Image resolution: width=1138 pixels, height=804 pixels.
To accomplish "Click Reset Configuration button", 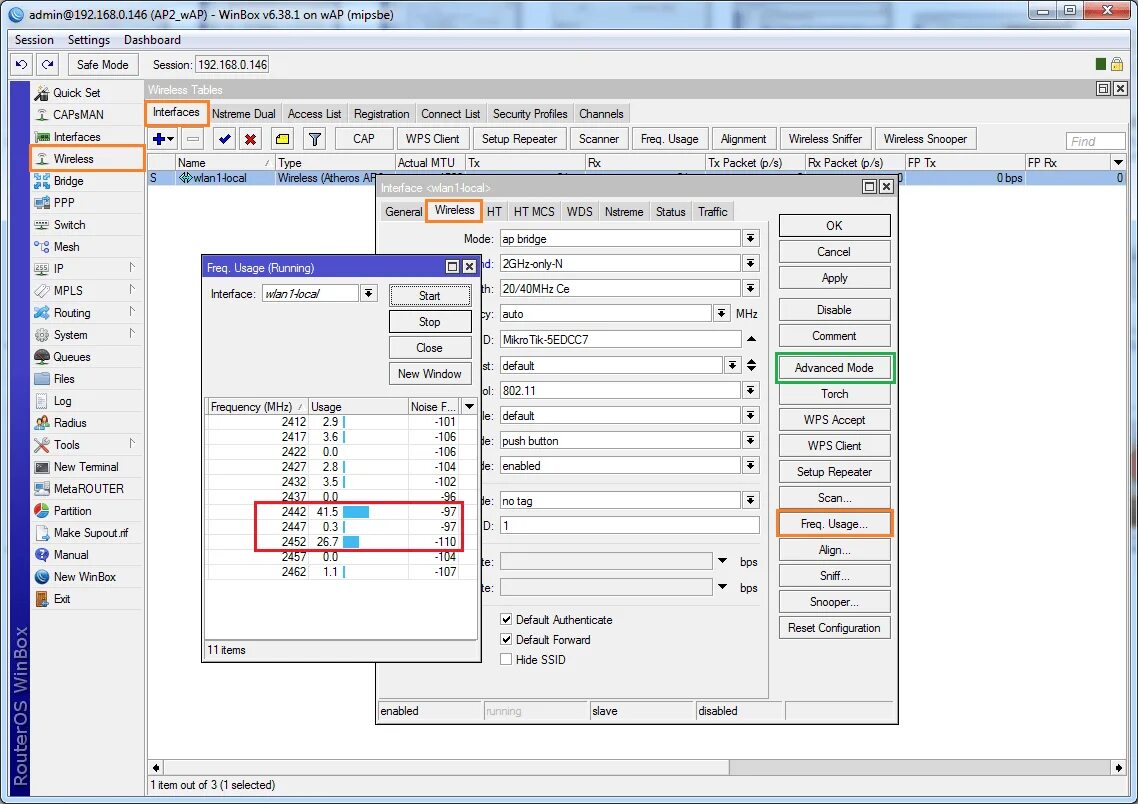I will tap(835, 628).
